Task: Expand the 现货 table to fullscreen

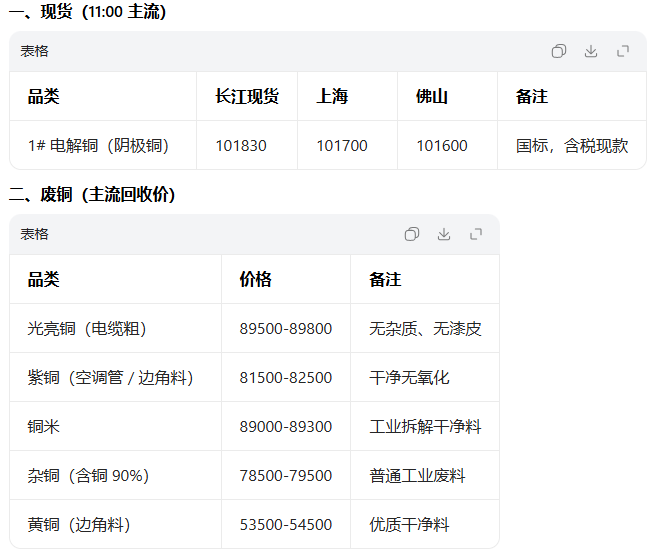Action: (623, 51)
